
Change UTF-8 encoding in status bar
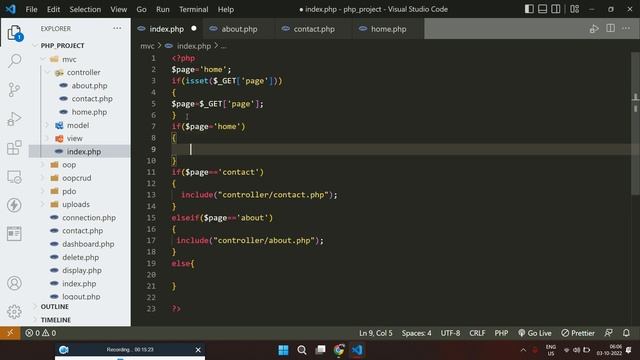(x=450, y=333)
